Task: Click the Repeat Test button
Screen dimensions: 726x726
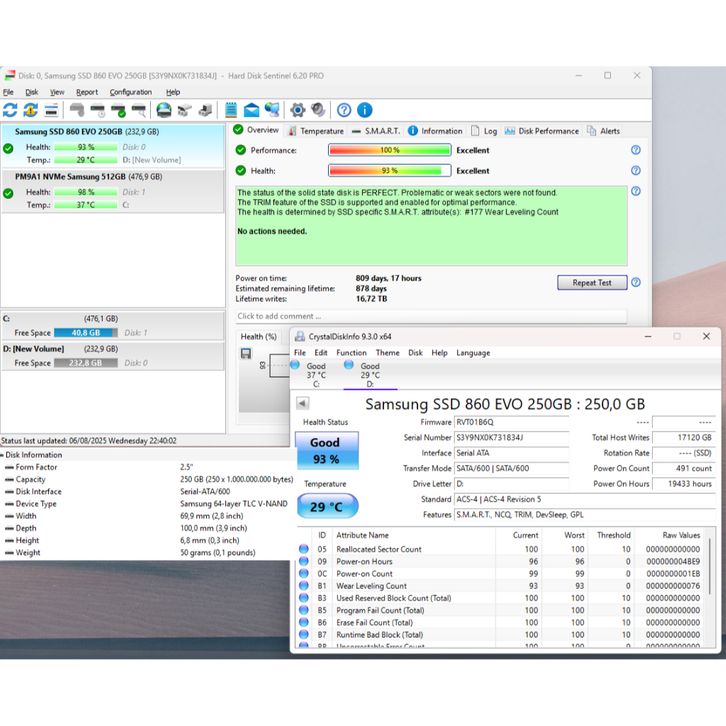Action: 591,283
